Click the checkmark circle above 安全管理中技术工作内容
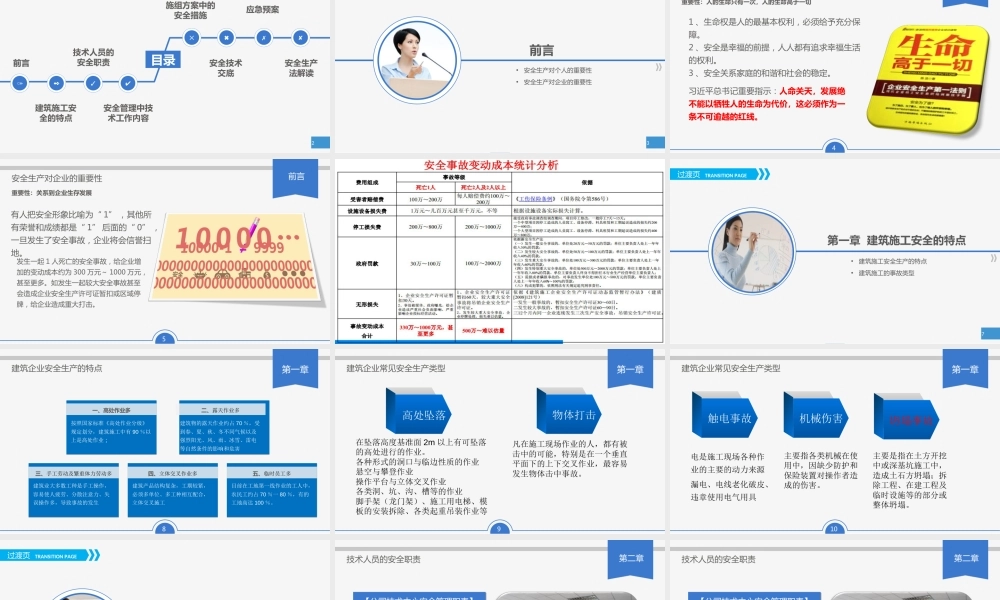The width and height of the screenshot is (1000, 600). pos(128,82)
